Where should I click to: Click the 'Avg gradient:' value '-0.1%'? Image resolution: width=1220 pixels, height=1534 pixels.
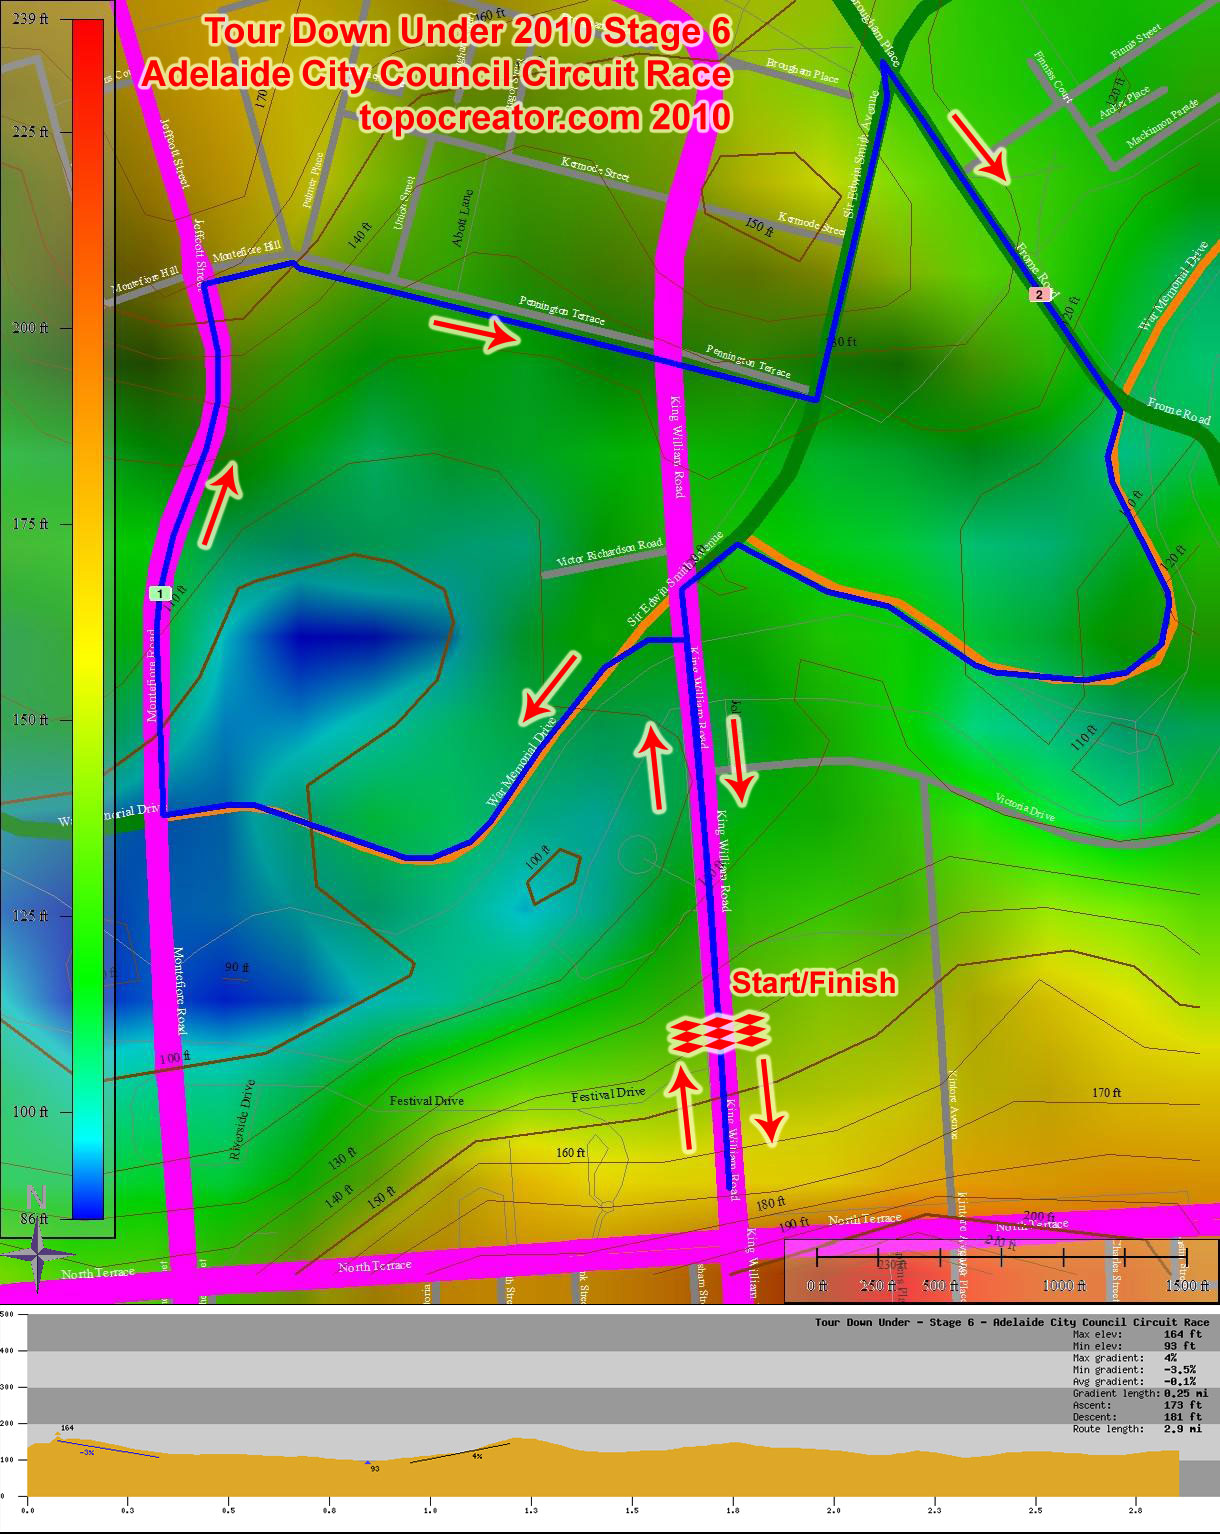[1180, 1382]
